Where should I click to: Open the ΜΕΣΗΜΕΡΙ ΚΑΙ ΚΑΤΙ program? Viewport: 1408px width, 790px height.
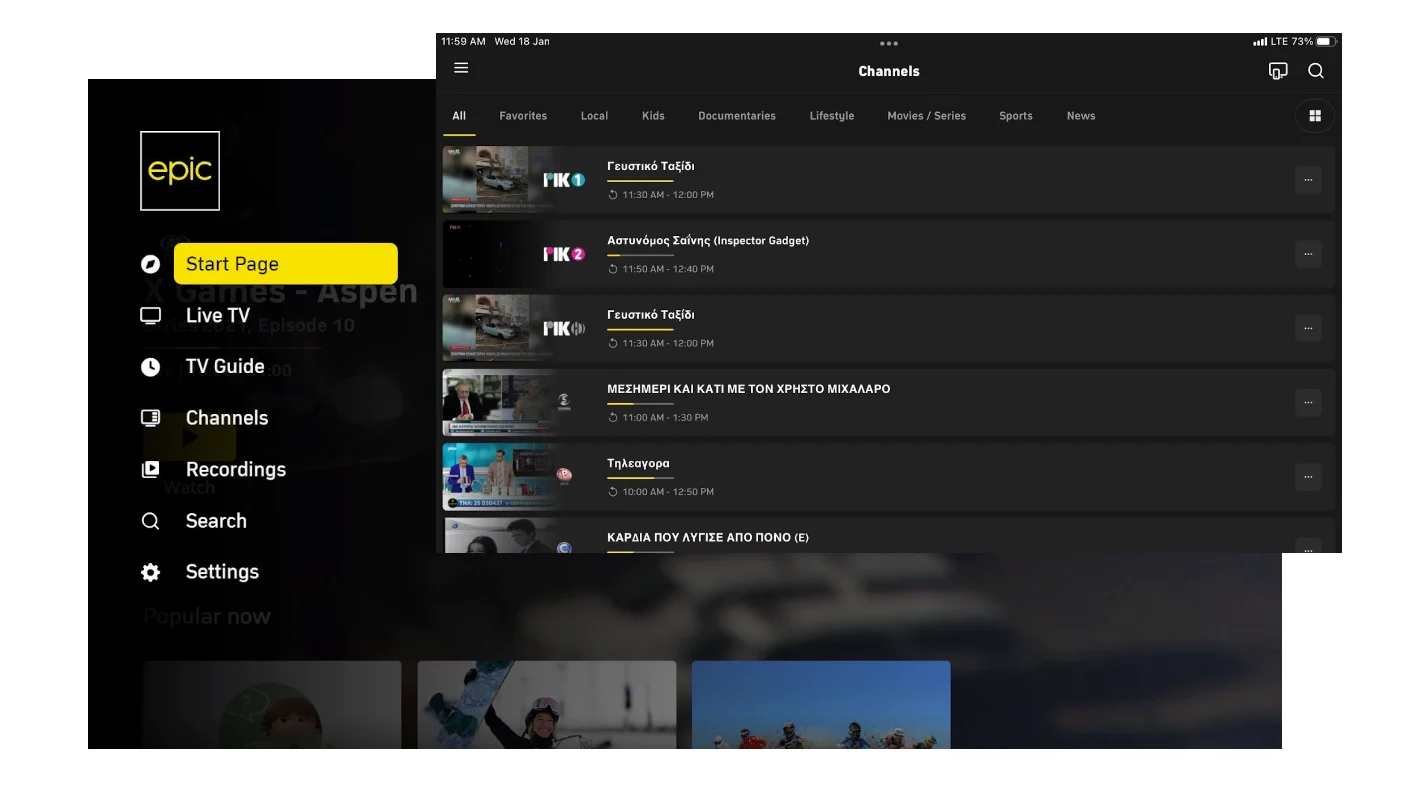coord(748,388)
